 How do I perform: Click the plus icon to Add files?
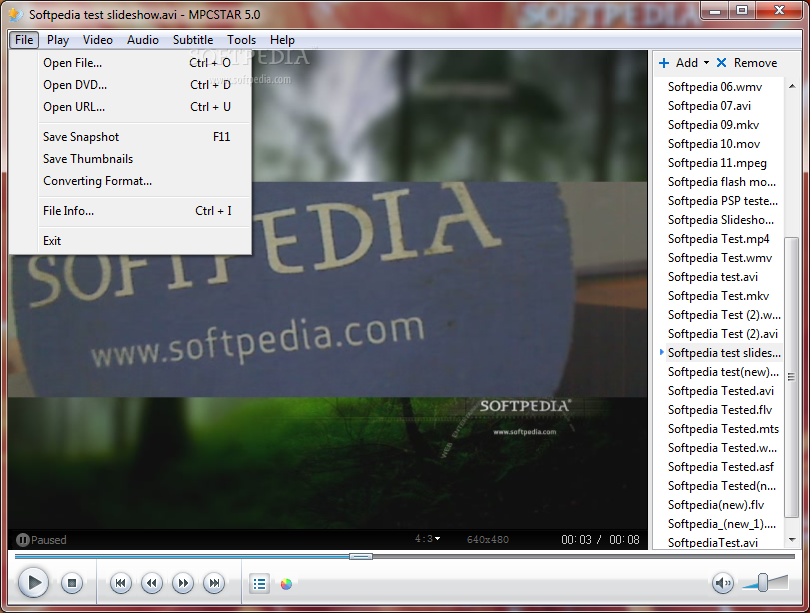click(664, 63)
